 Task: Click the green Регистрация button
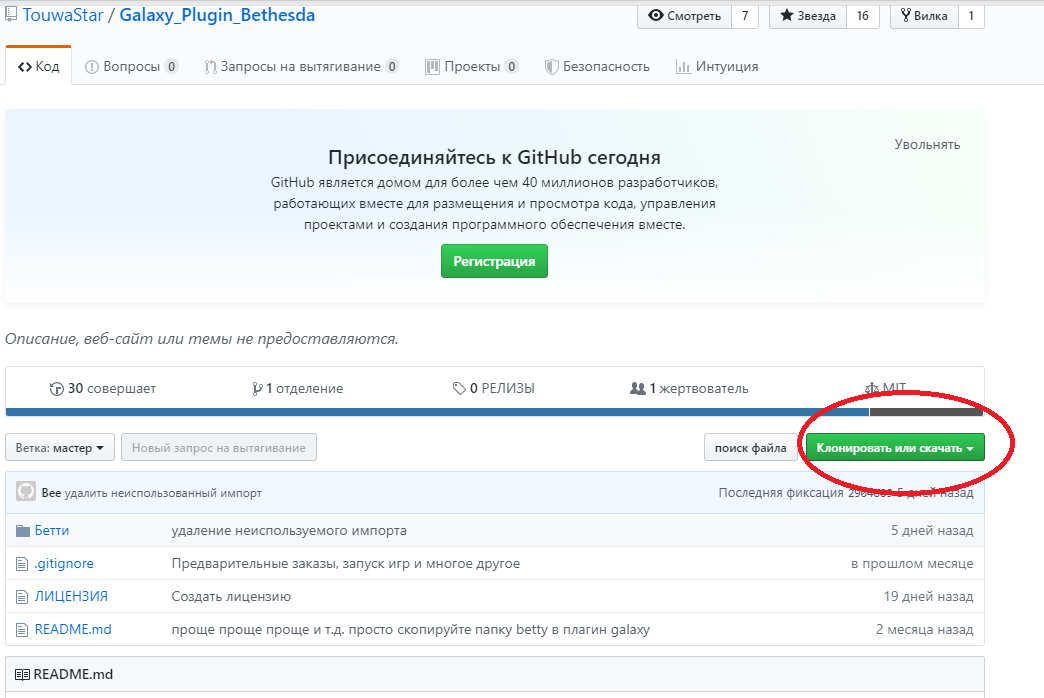[x=494, y=261]
